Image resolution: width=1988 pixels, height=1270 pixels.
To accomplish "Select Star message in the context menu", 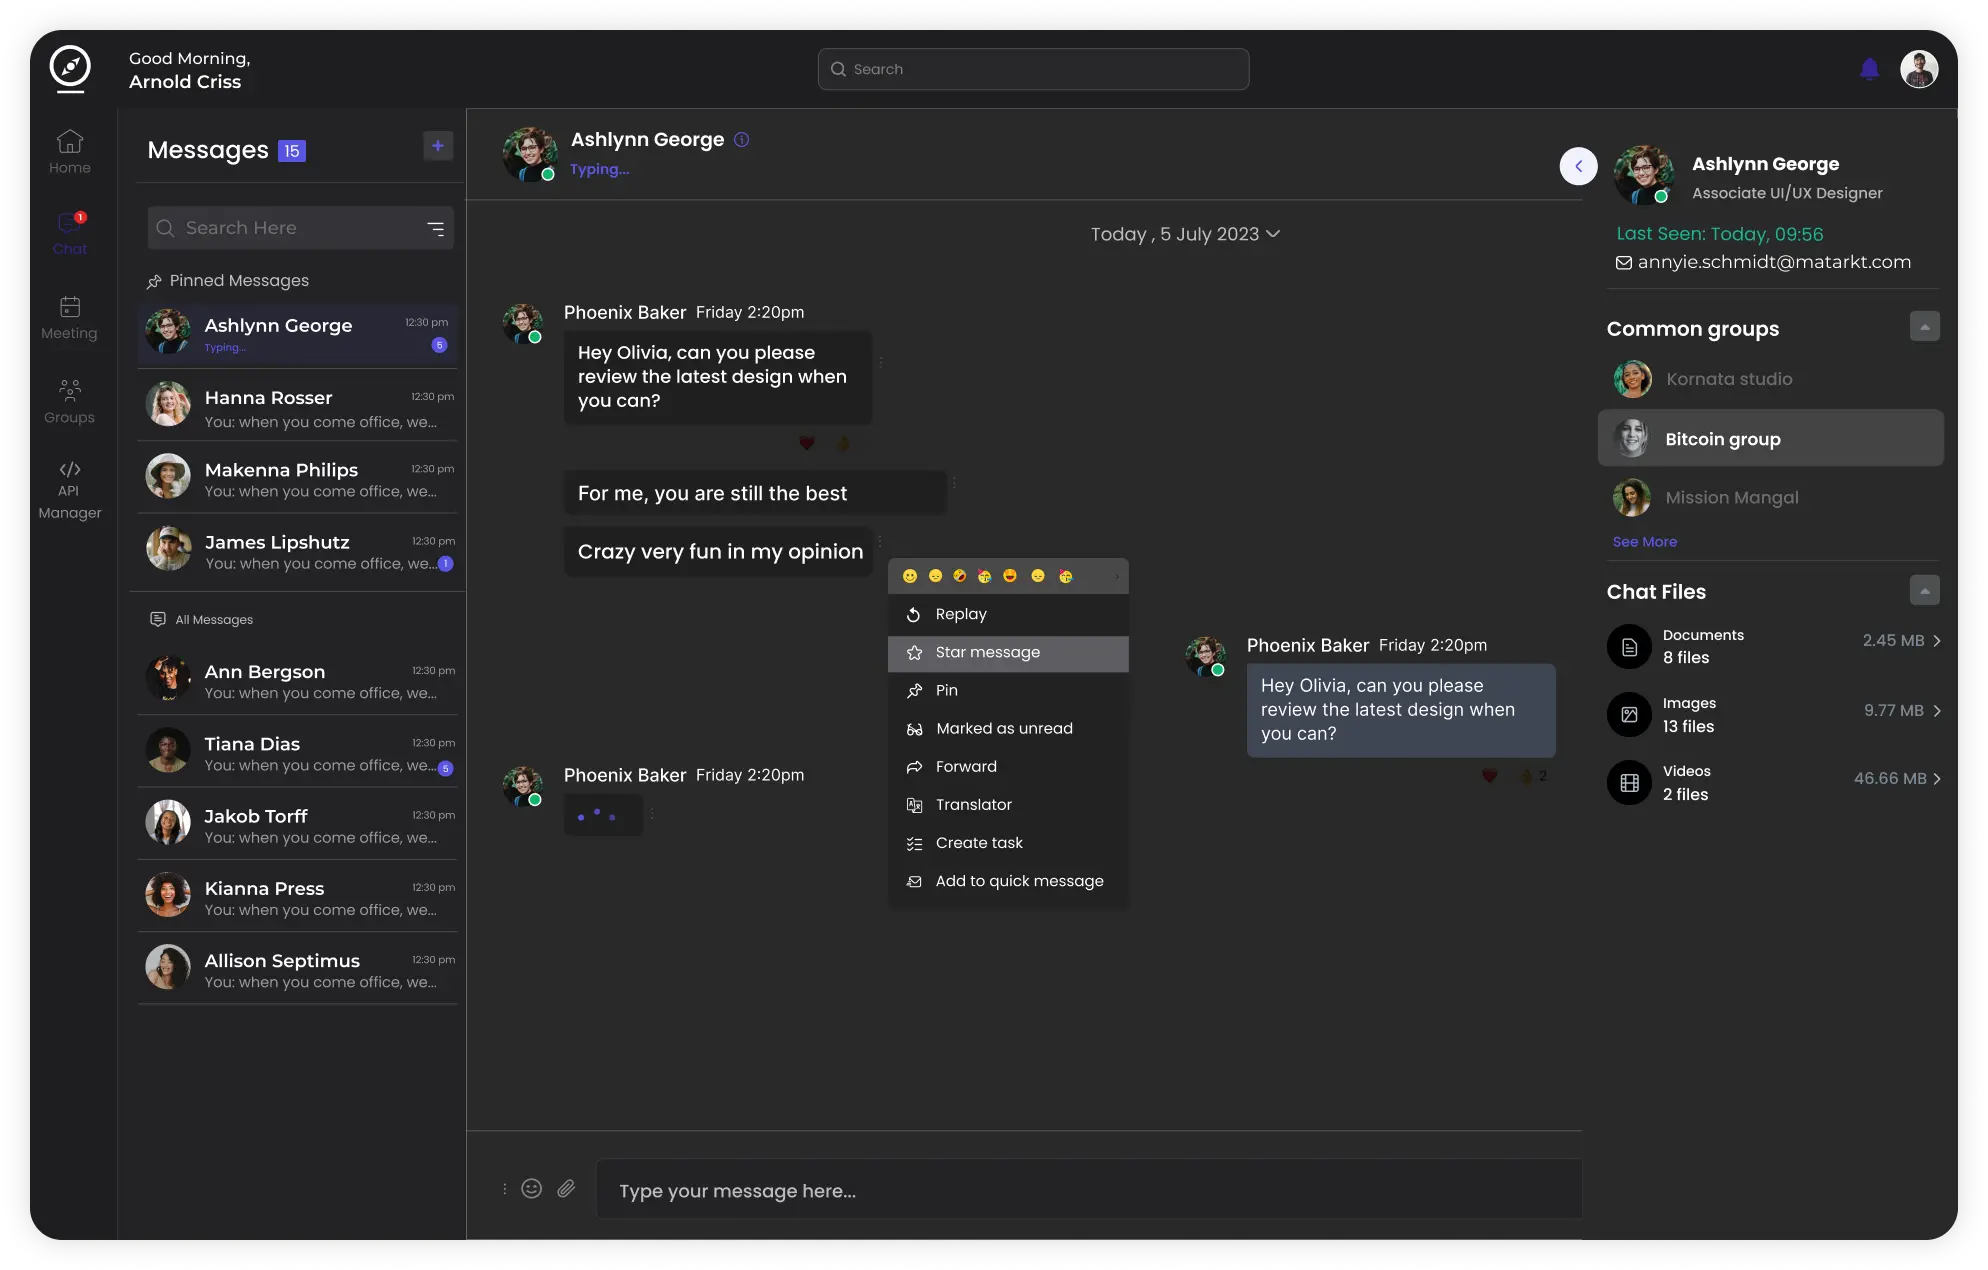I will (x=1008, y=653).
